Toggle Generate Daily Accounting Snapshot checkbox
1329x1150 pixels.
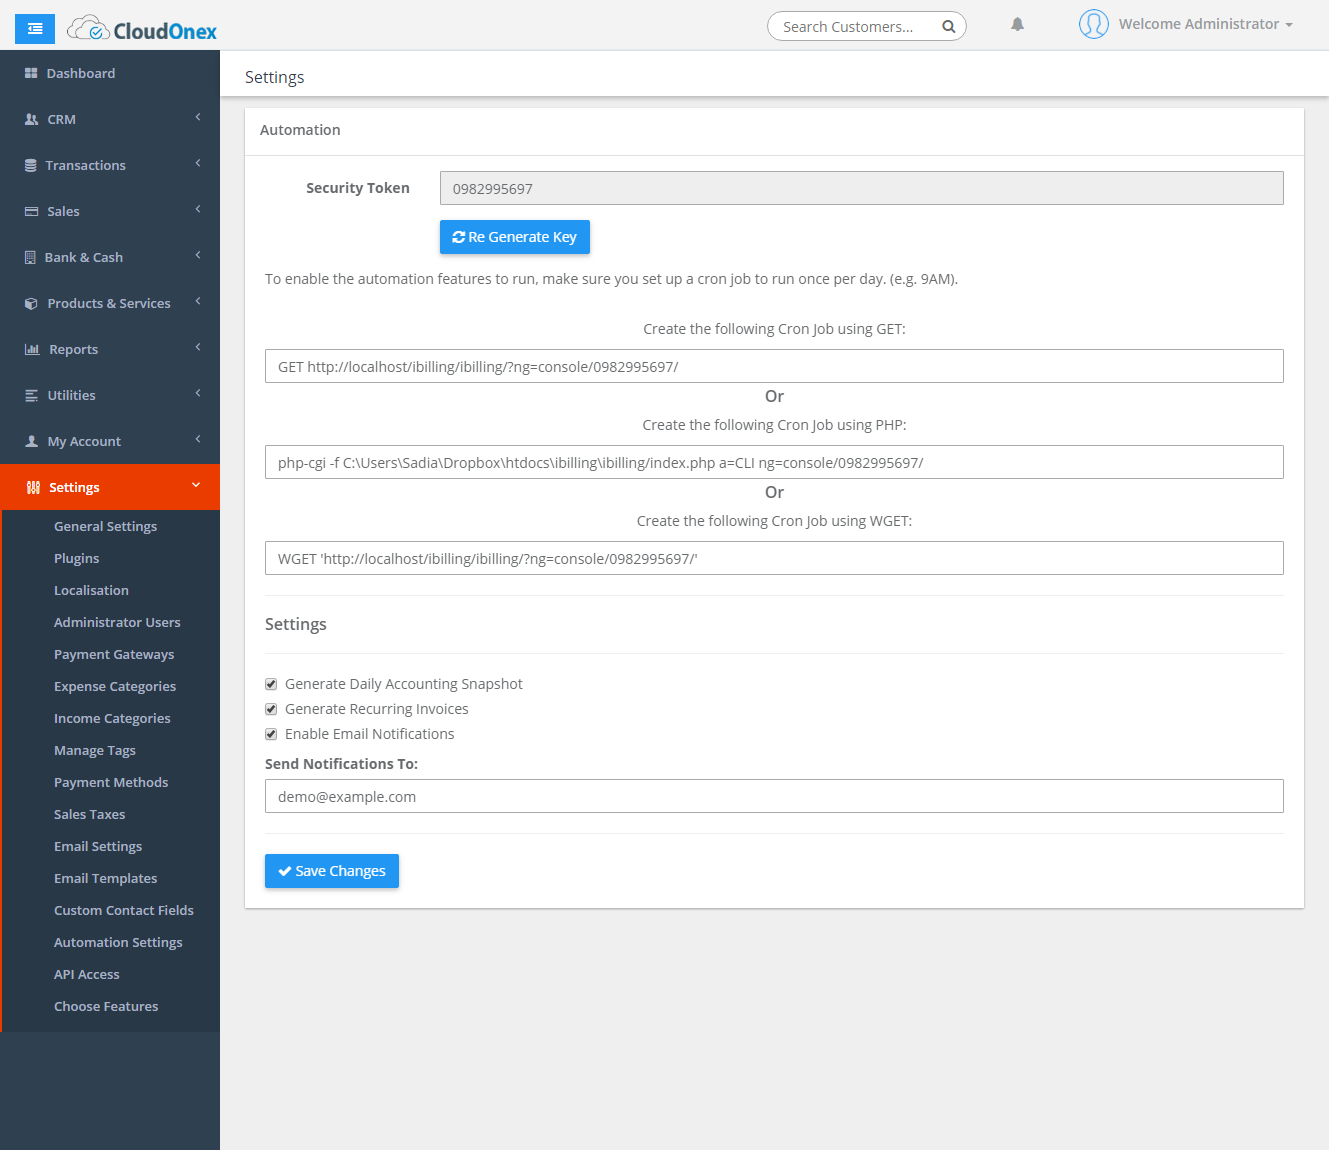point(271,684)
